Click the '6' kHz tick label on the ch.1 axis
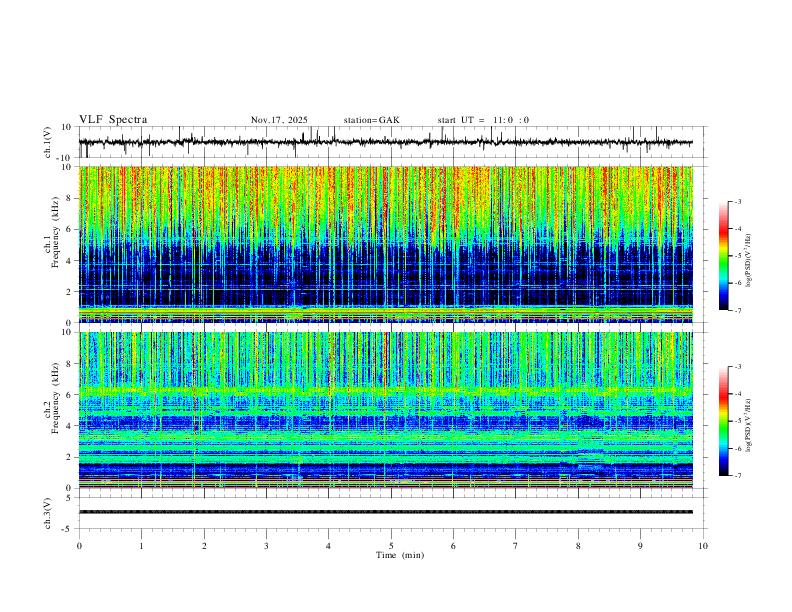Image resolution: width=792 pixels, height=612 pixels. tap(69, 229)
